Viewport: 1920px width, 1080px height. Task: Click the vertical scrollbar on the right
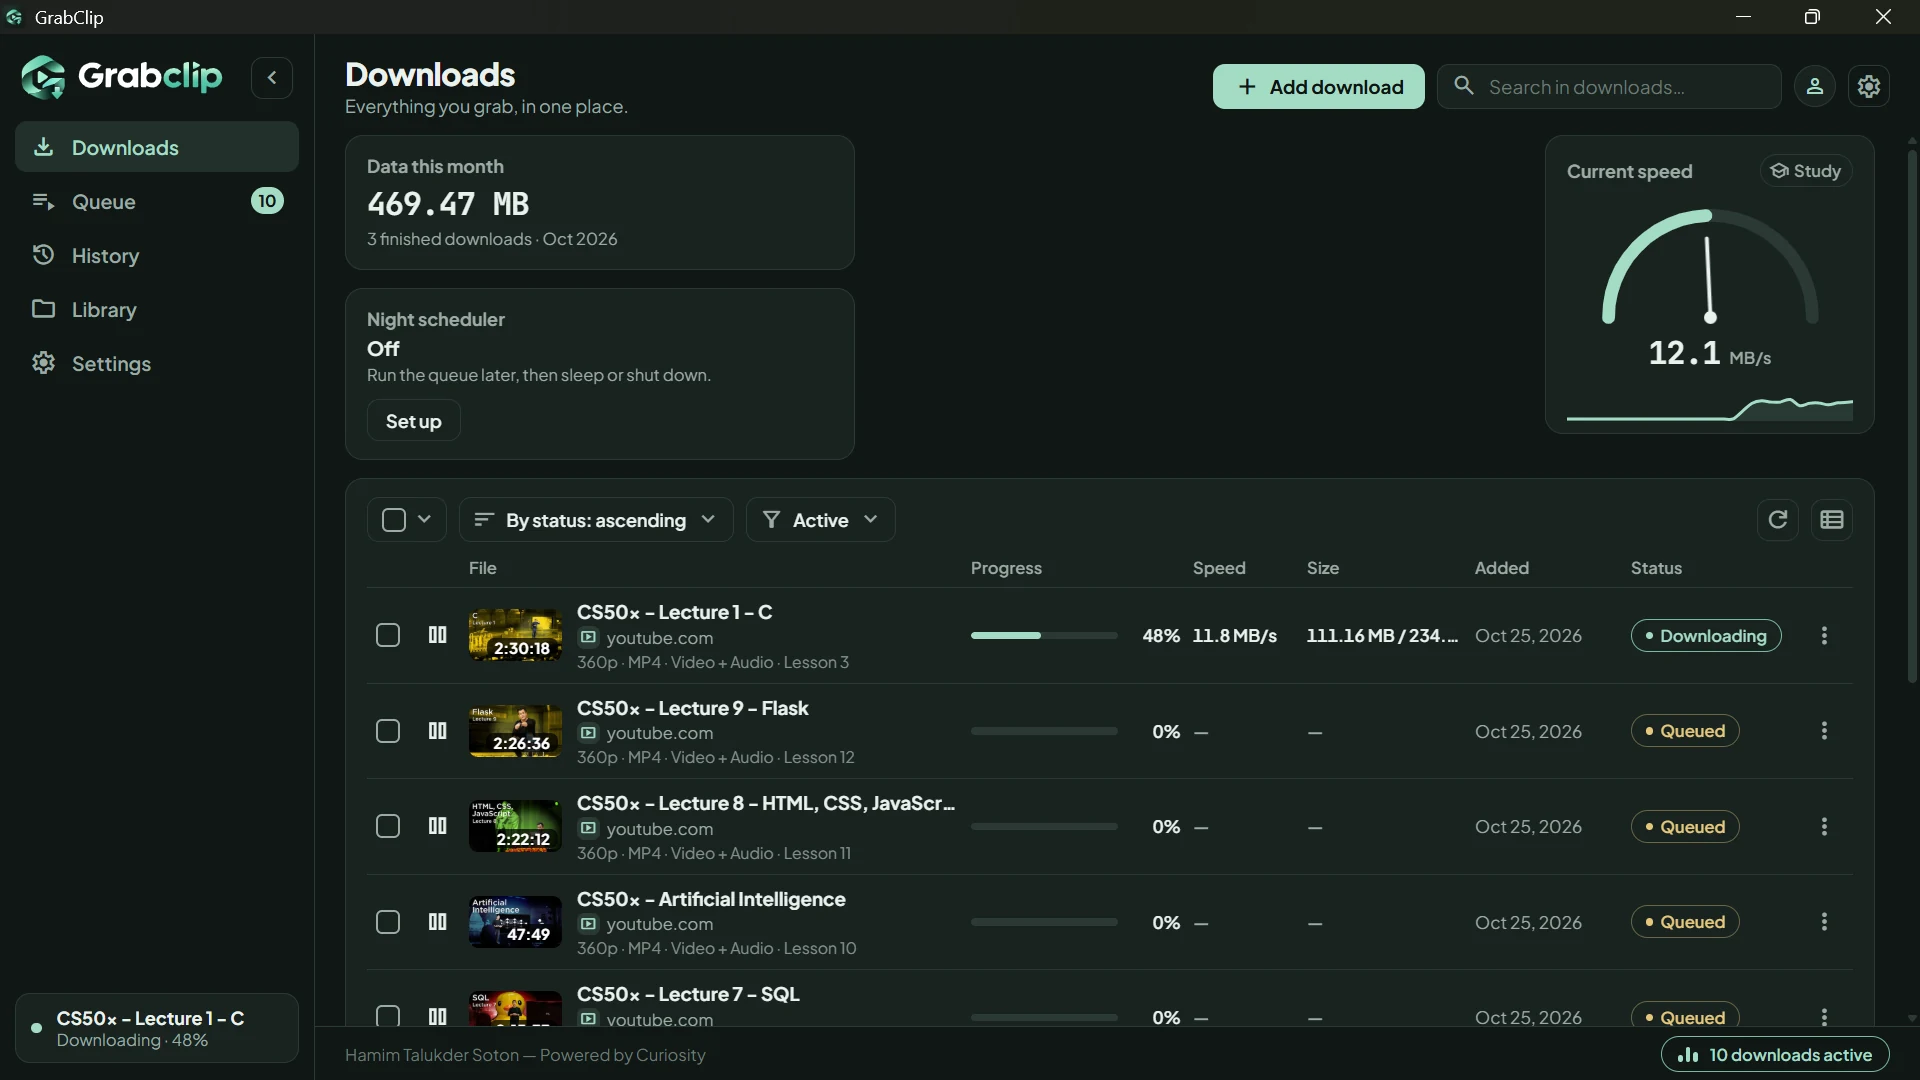pyautogui.click(x=1912, y=415)
